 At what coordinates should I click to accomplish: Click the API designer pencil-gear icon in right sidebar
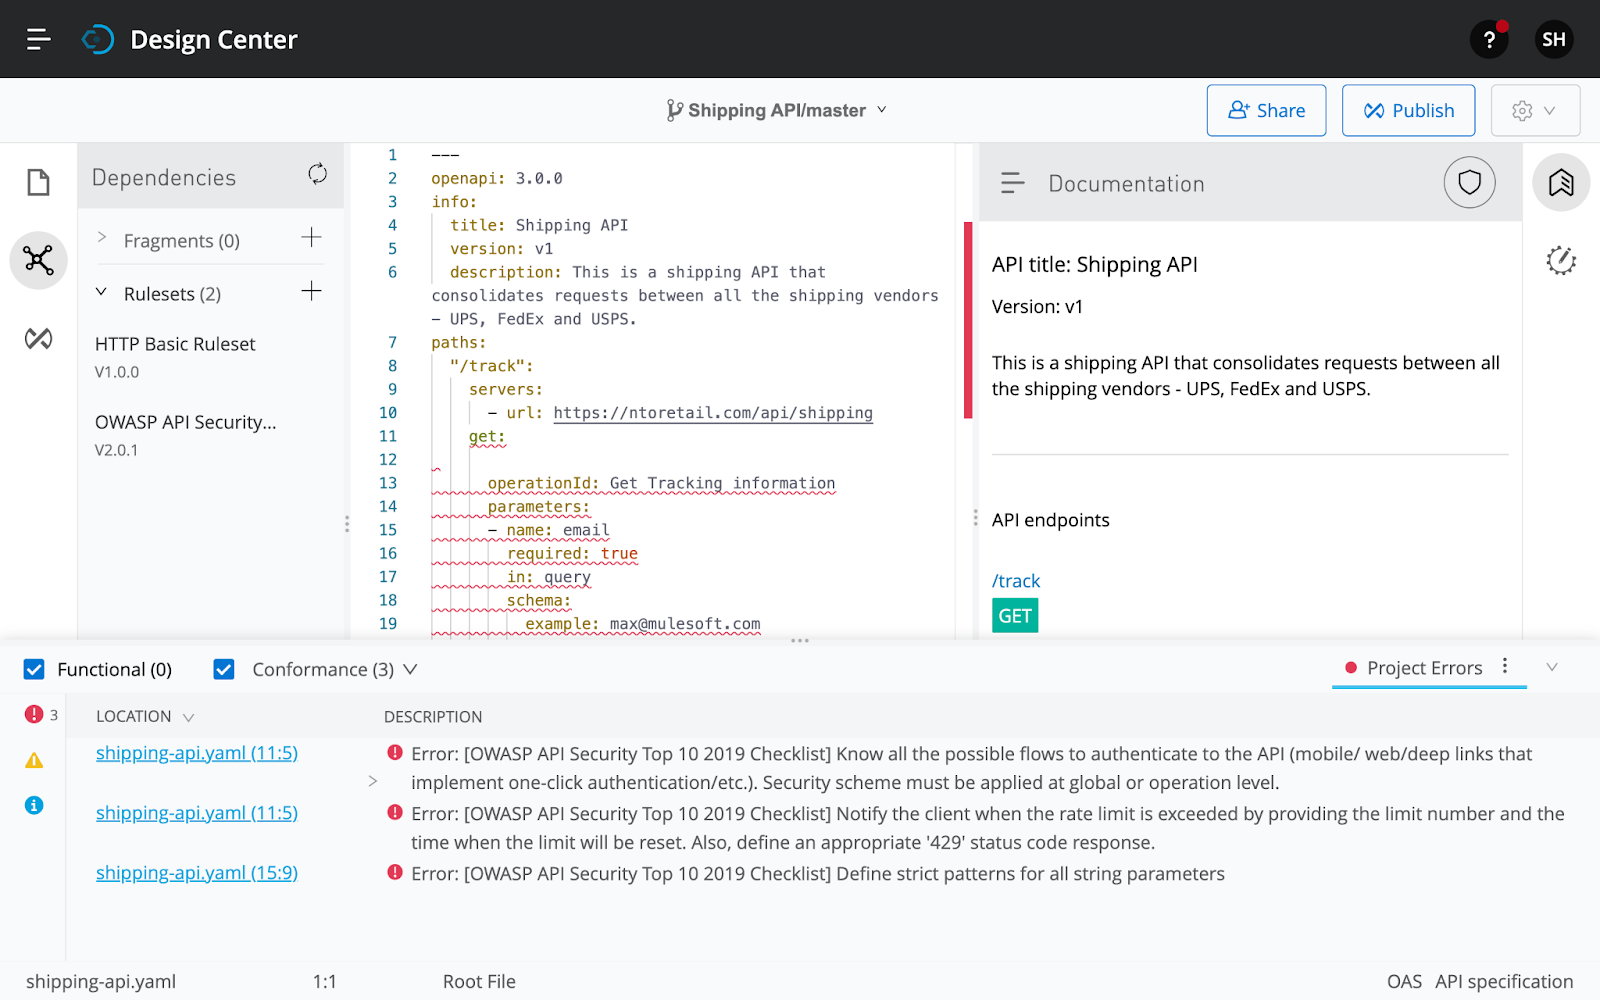tap(1561, 260)
